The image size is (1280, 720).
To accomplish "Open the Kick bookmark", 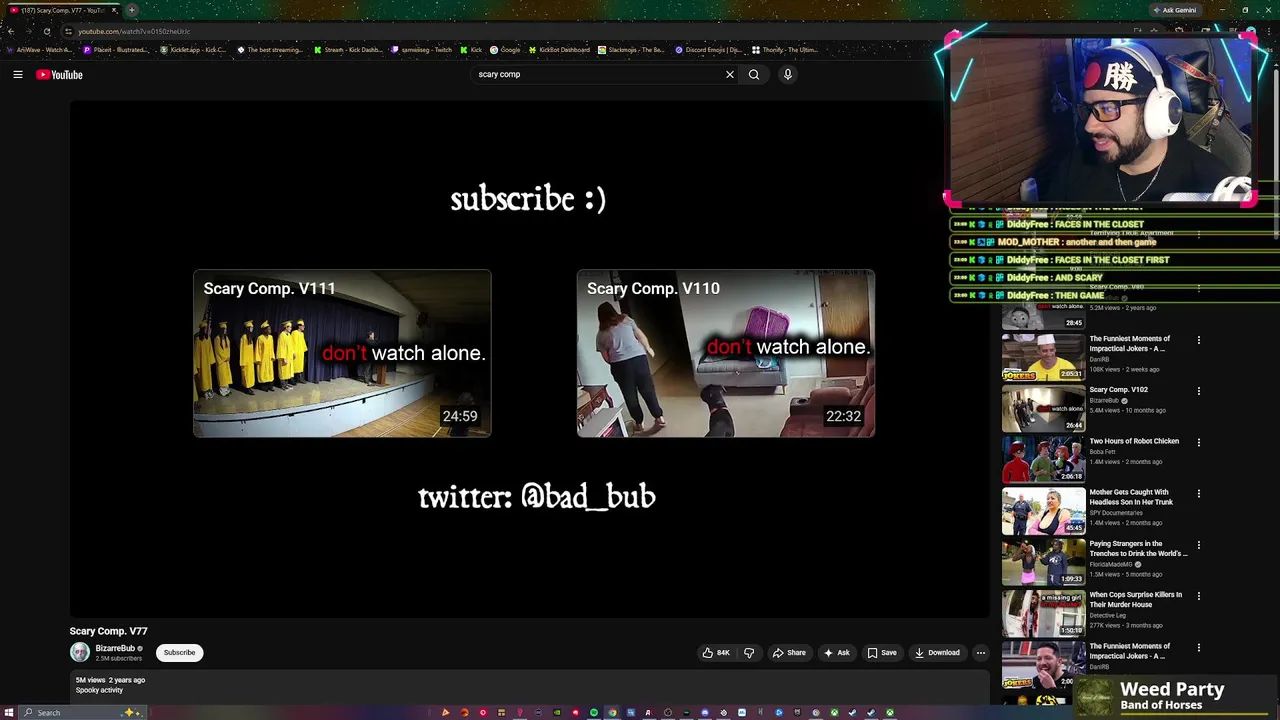I will click(471, 50).
